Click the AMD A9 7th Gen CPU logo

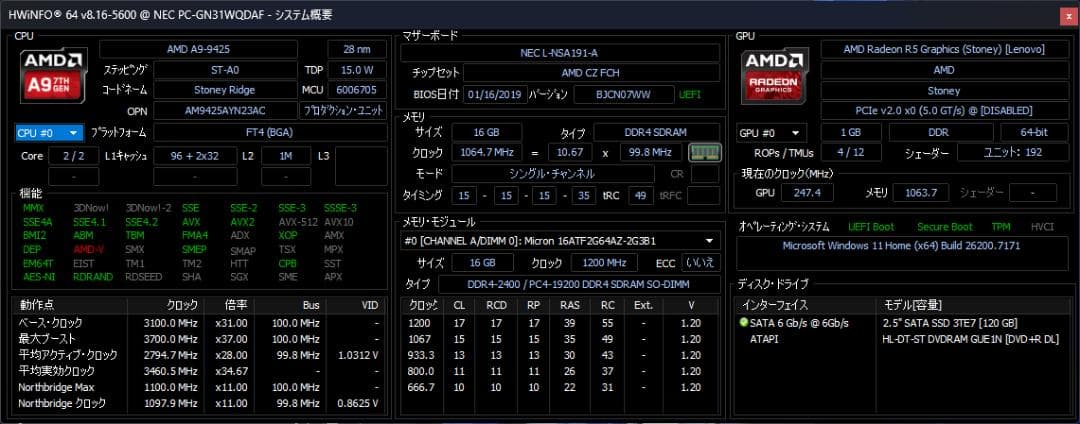[54, 75]
